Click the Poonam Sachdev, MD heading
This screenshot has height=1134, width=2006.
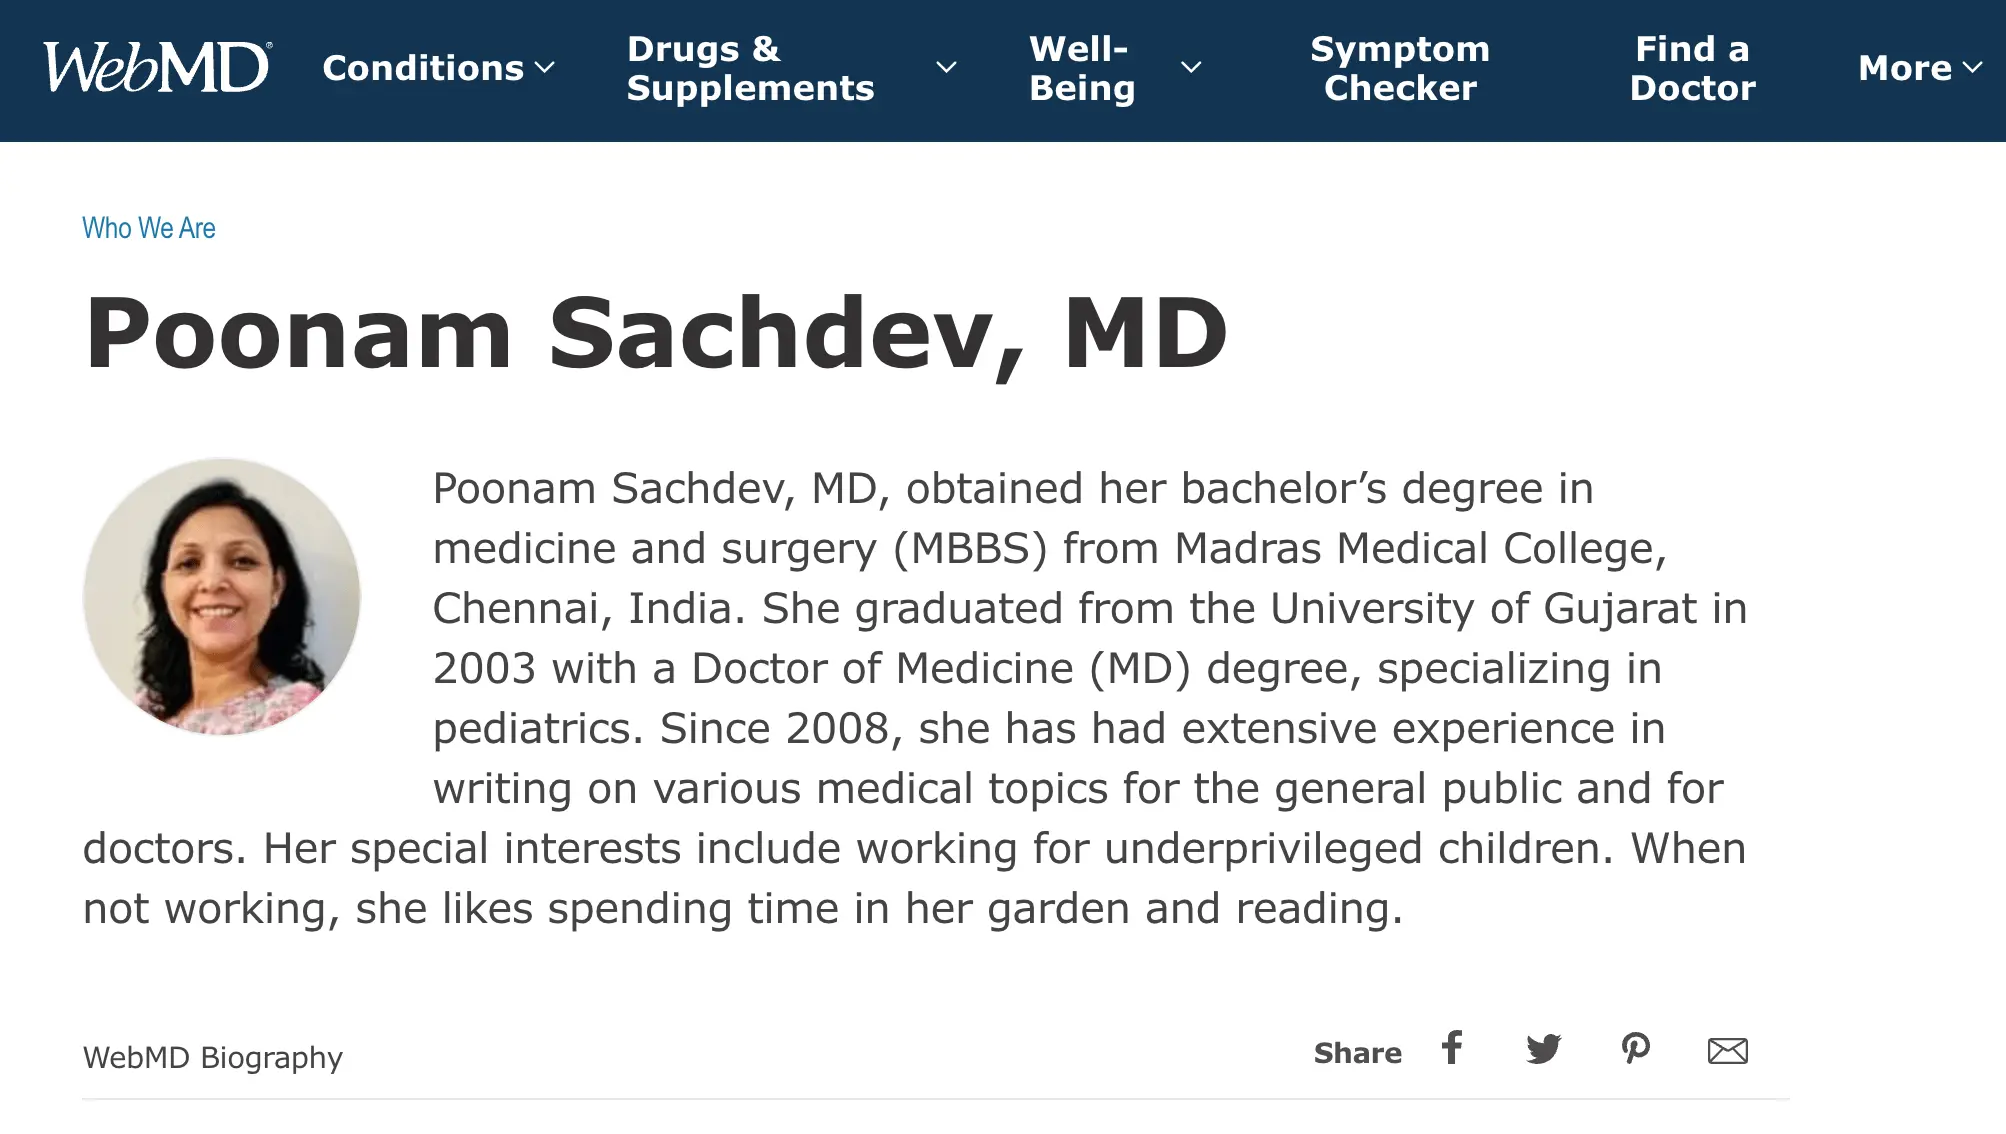pyautogui.click(x=656, y=334)
